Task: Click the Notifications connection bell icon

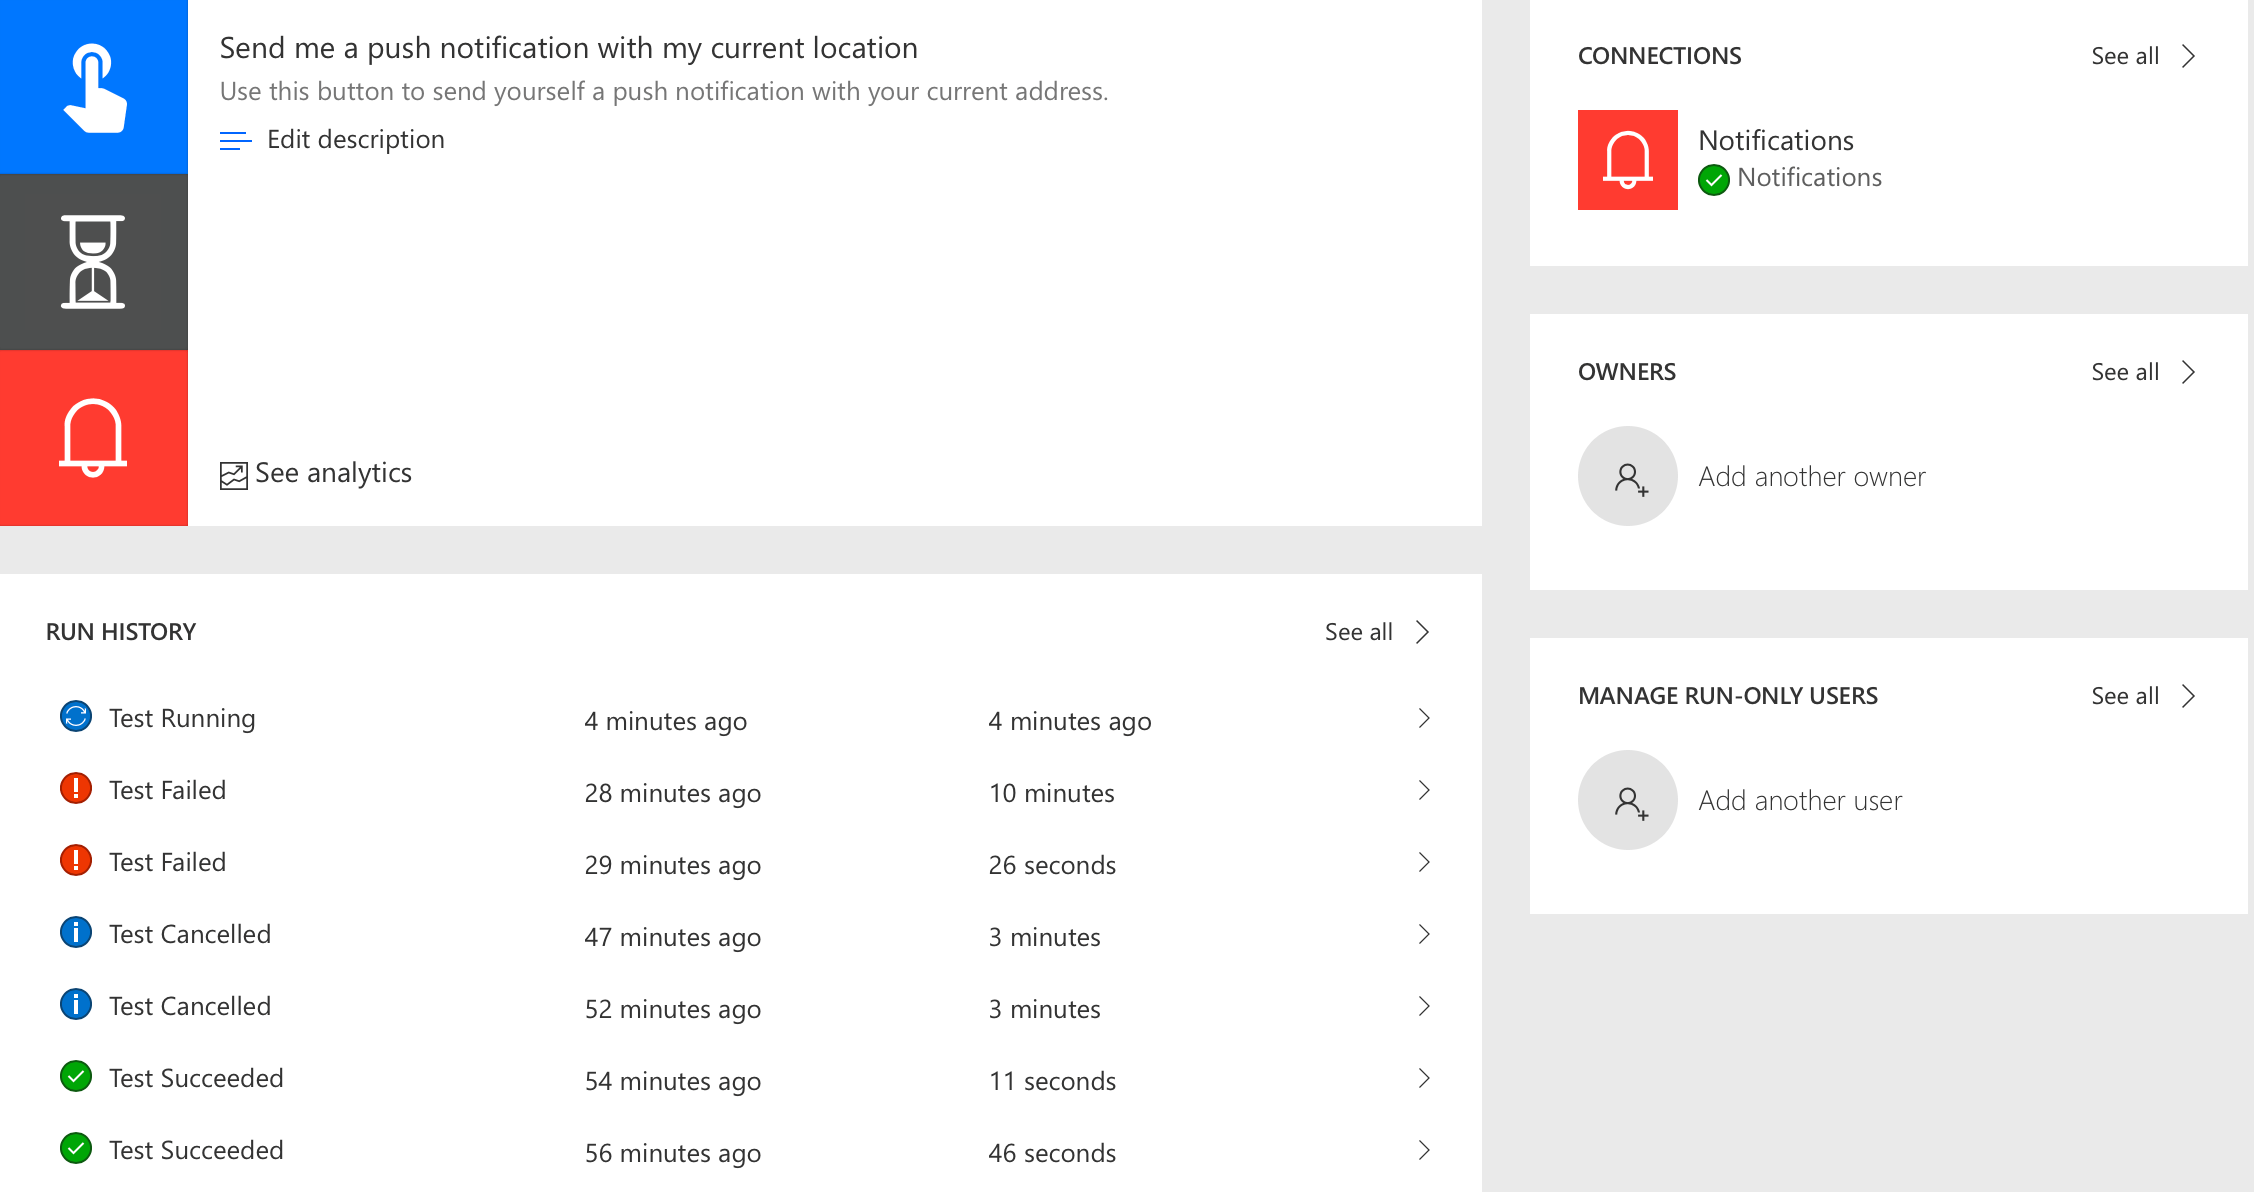Action: pyautogui.click(x=1627, y=160)
